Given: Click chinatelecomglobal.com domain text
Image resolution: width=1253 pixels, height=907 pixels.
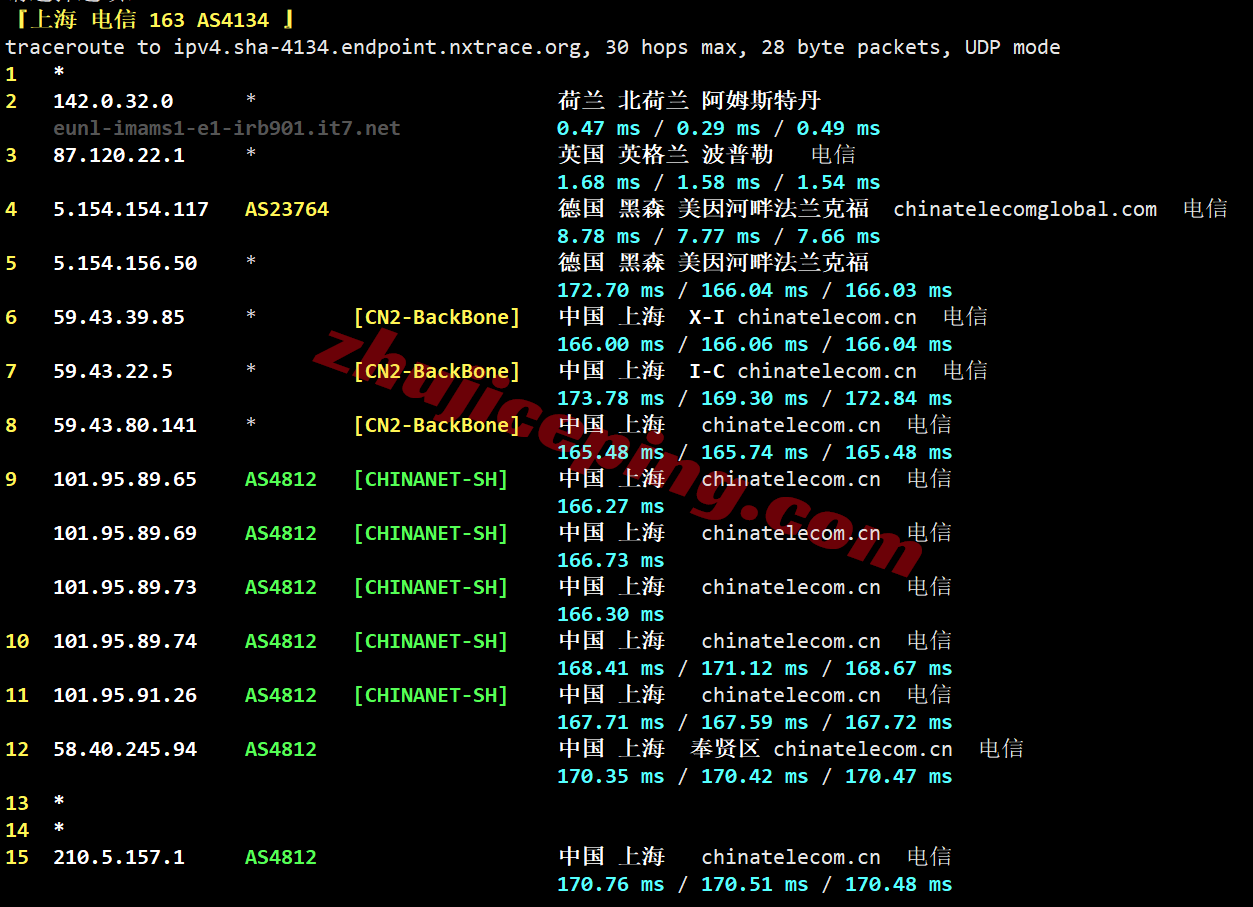Looking at the screenshot, I should 1025,209.
